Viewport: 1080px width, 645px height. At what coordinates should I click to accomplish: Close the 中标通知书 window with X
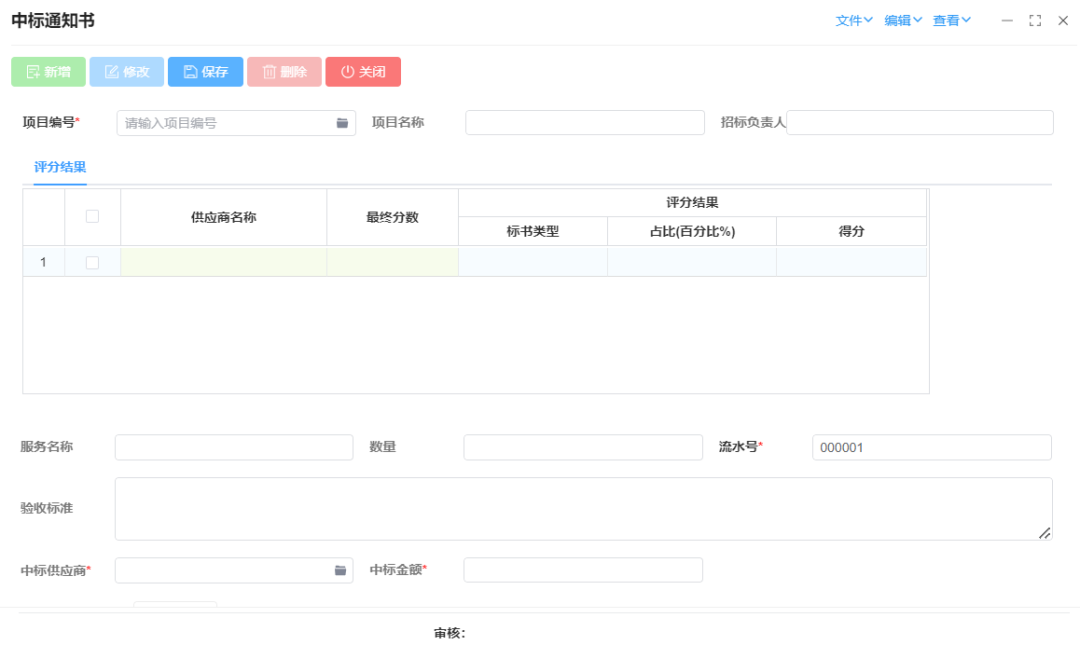(1063, 21)
